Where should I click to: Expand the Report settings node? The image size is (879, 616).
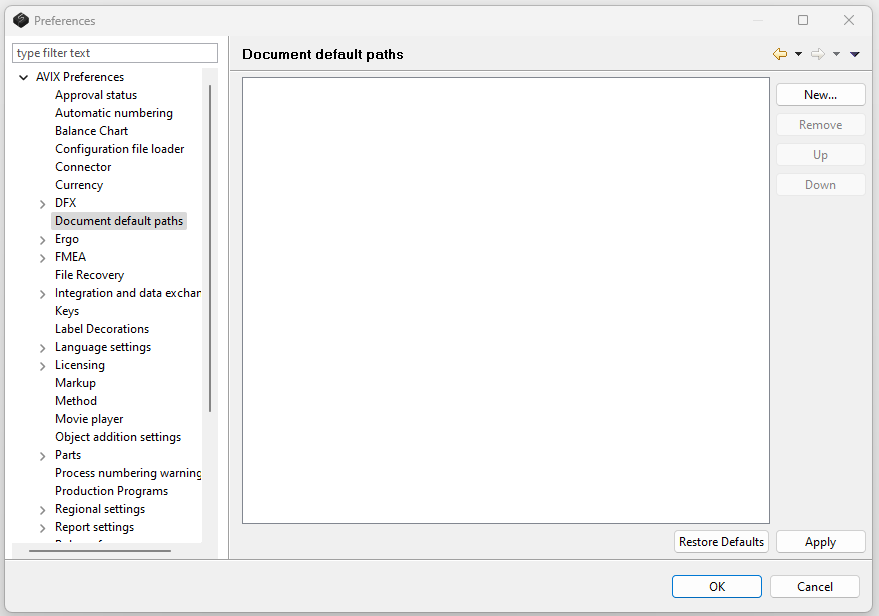click(x=42, y=528)
